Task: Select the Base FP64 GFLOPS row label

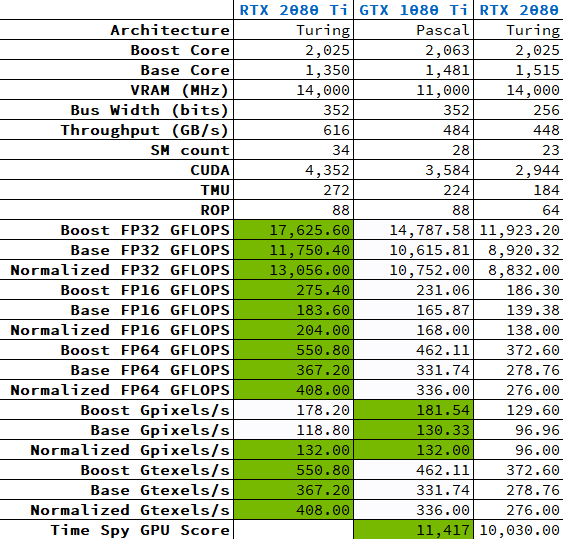Action: coord(150,370)
